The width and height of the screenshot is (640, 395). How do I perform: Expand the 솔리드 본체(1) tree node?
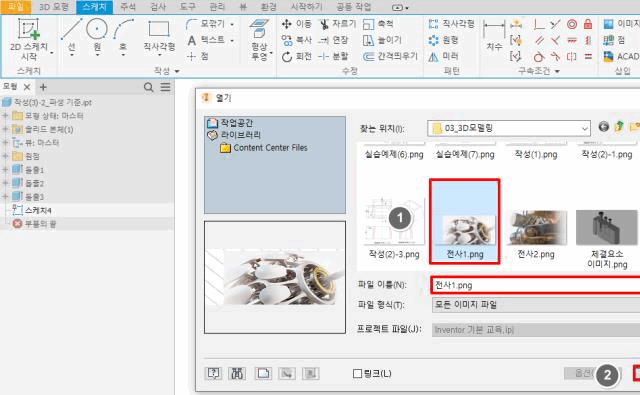click(5, 129)
